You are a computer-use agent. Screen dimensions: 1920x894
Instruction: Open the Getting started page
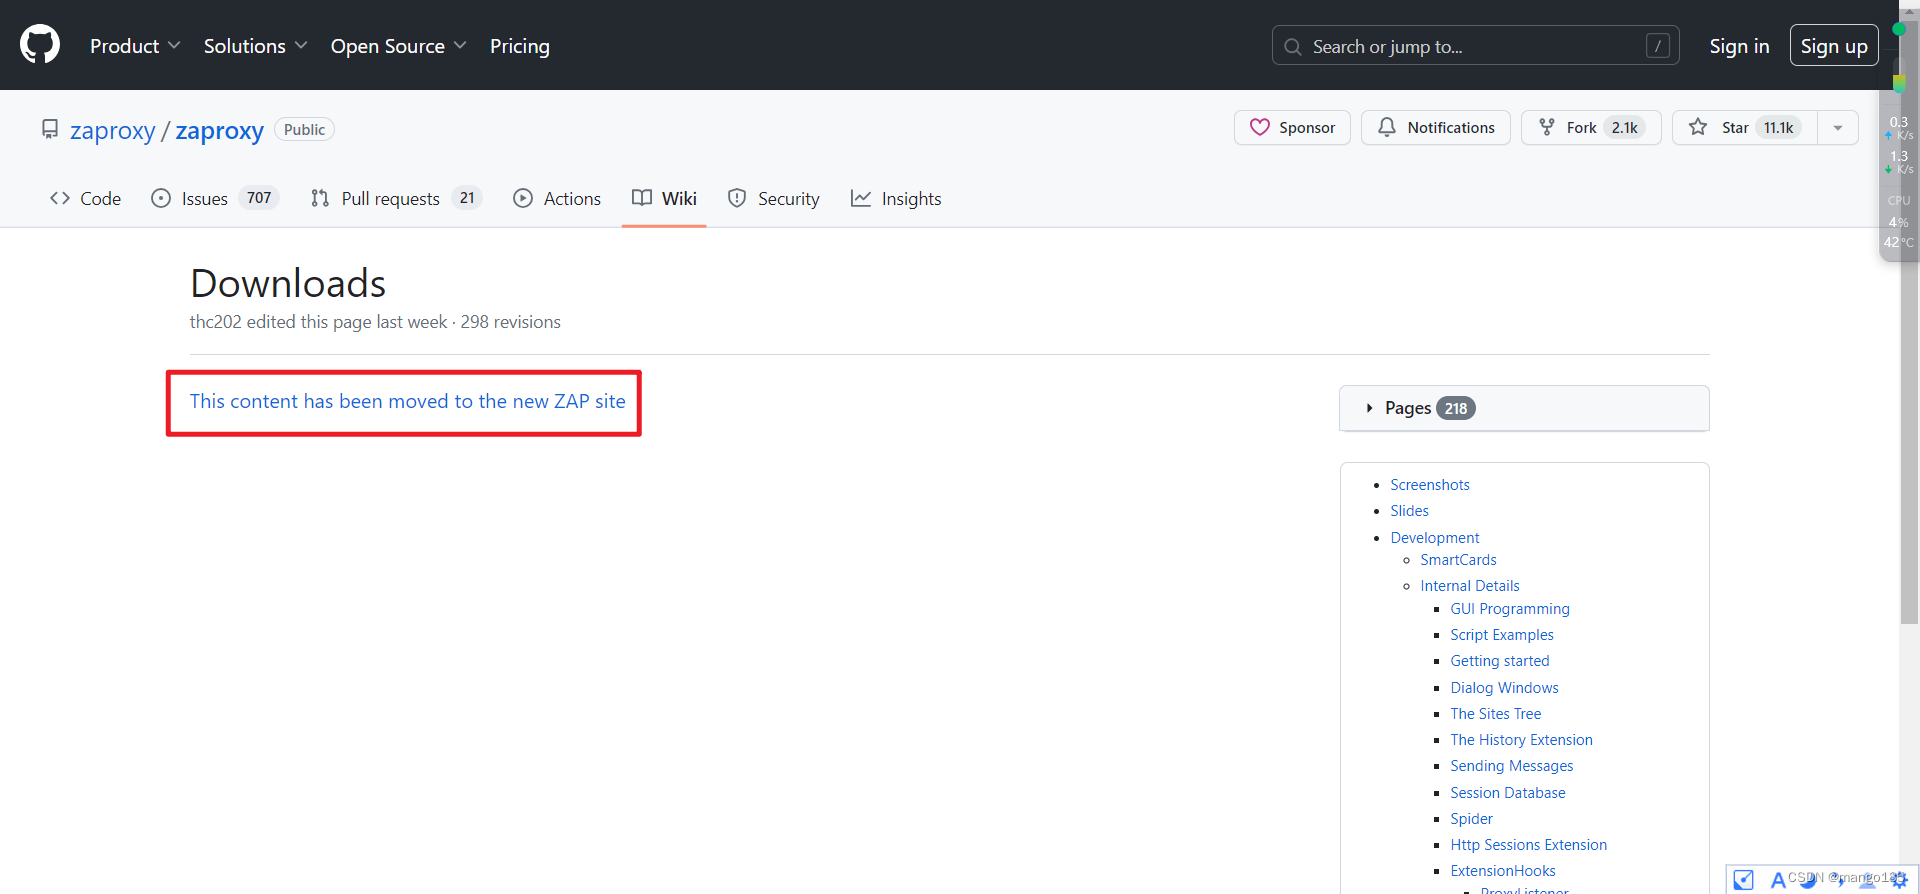point(1500,661)
